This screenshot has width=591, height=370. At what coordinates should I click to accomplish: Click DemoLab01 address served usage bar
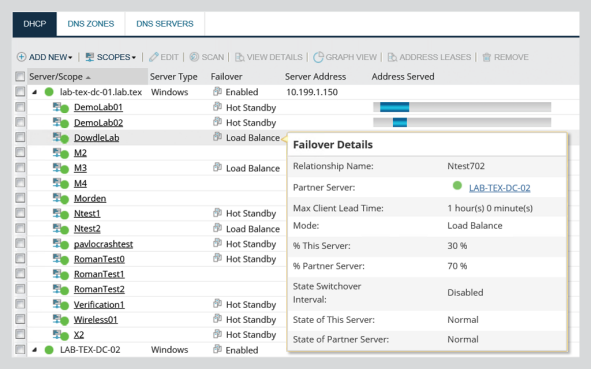(462, 107)
